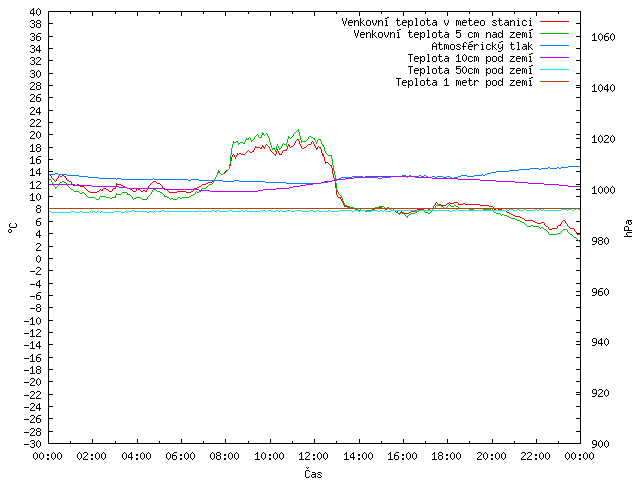Image resolution: width=640 pixels, height=480 pixels.
Task: Click the green curve peak near 11:00
Action: (x=298, y=130)
